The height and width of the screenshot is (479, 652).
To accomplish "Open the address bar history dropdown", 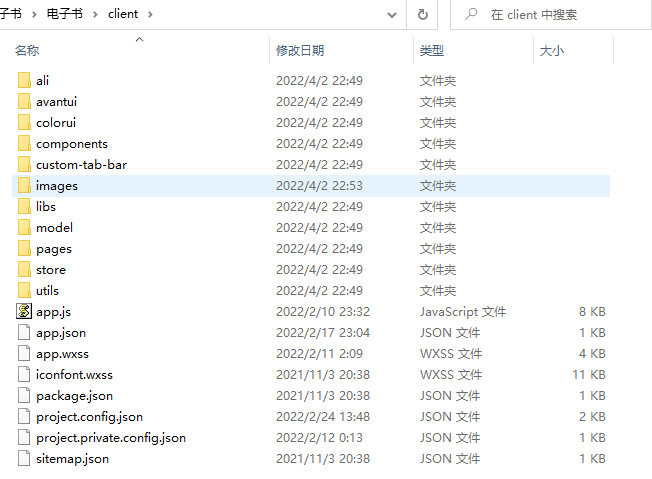I will pos(392,15).
